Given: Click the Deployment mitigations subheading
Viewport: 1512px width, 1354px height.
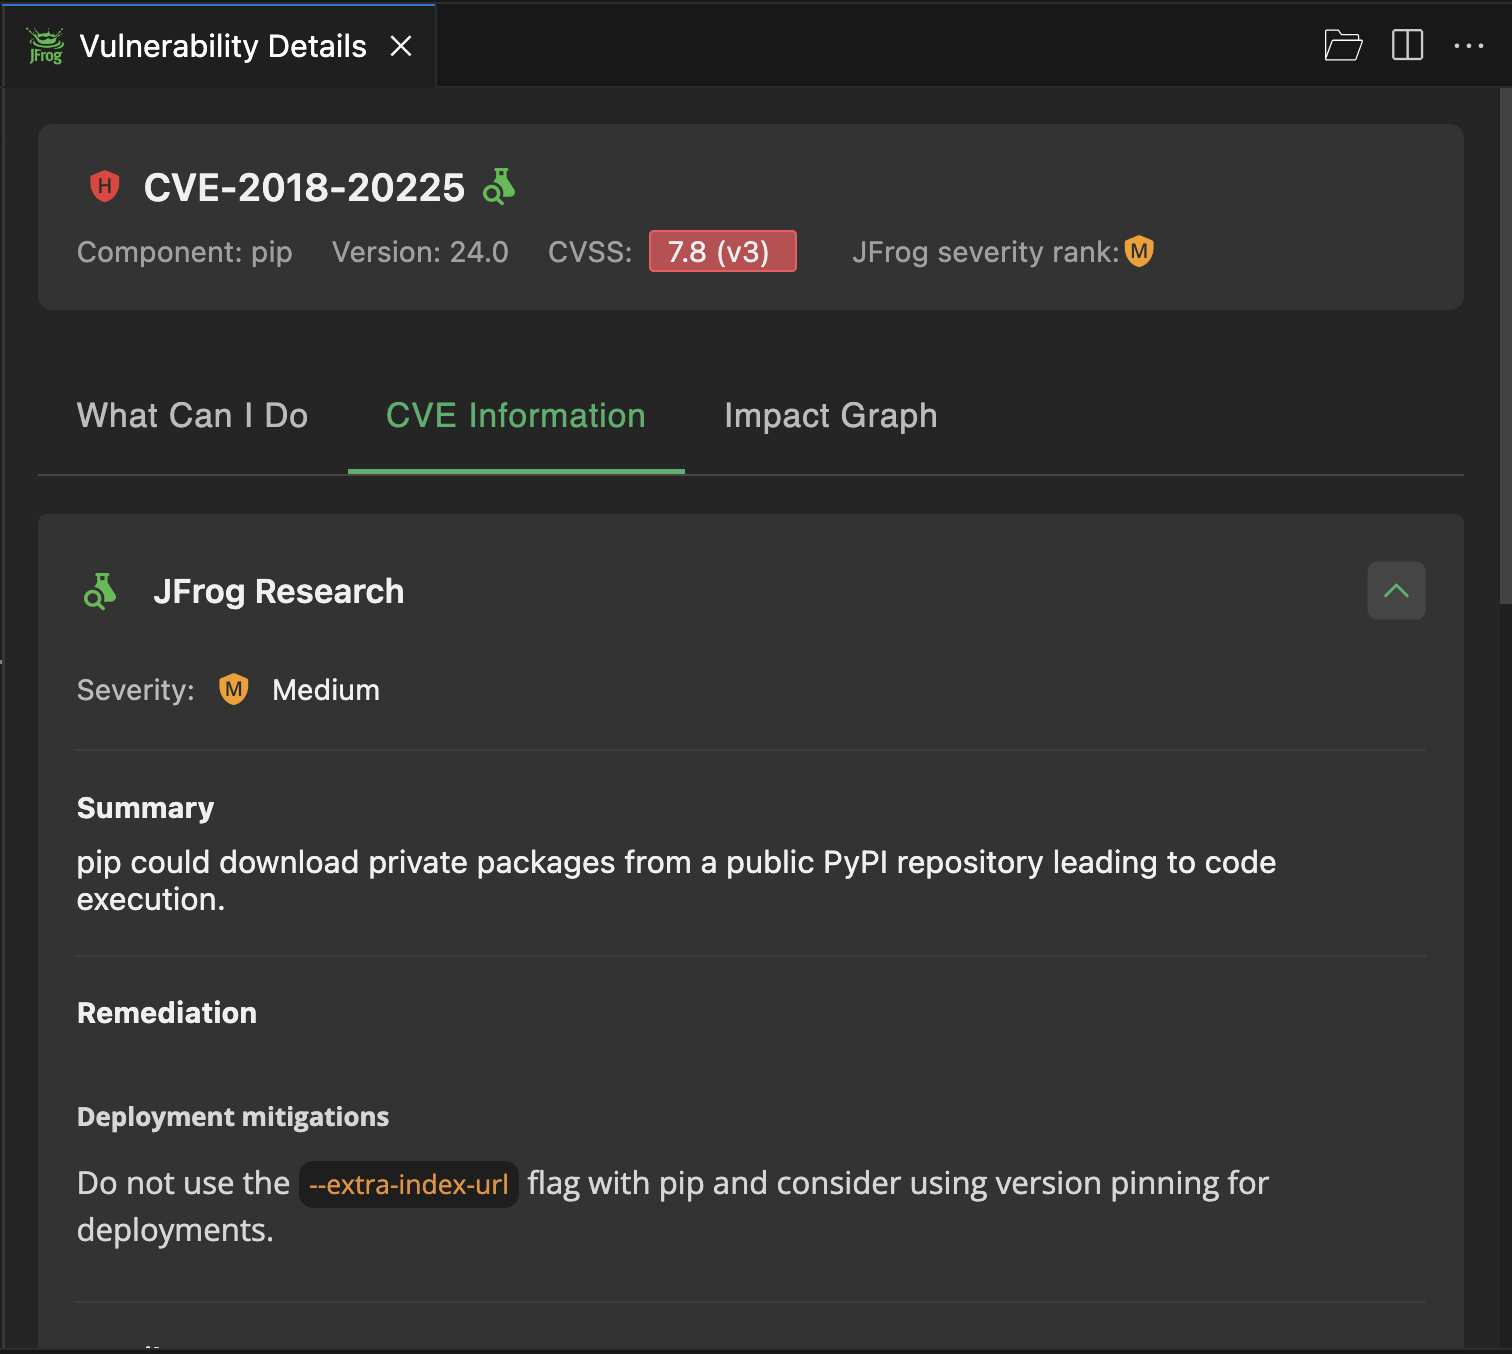Looking at the screenshot, I should point(233,1117).
